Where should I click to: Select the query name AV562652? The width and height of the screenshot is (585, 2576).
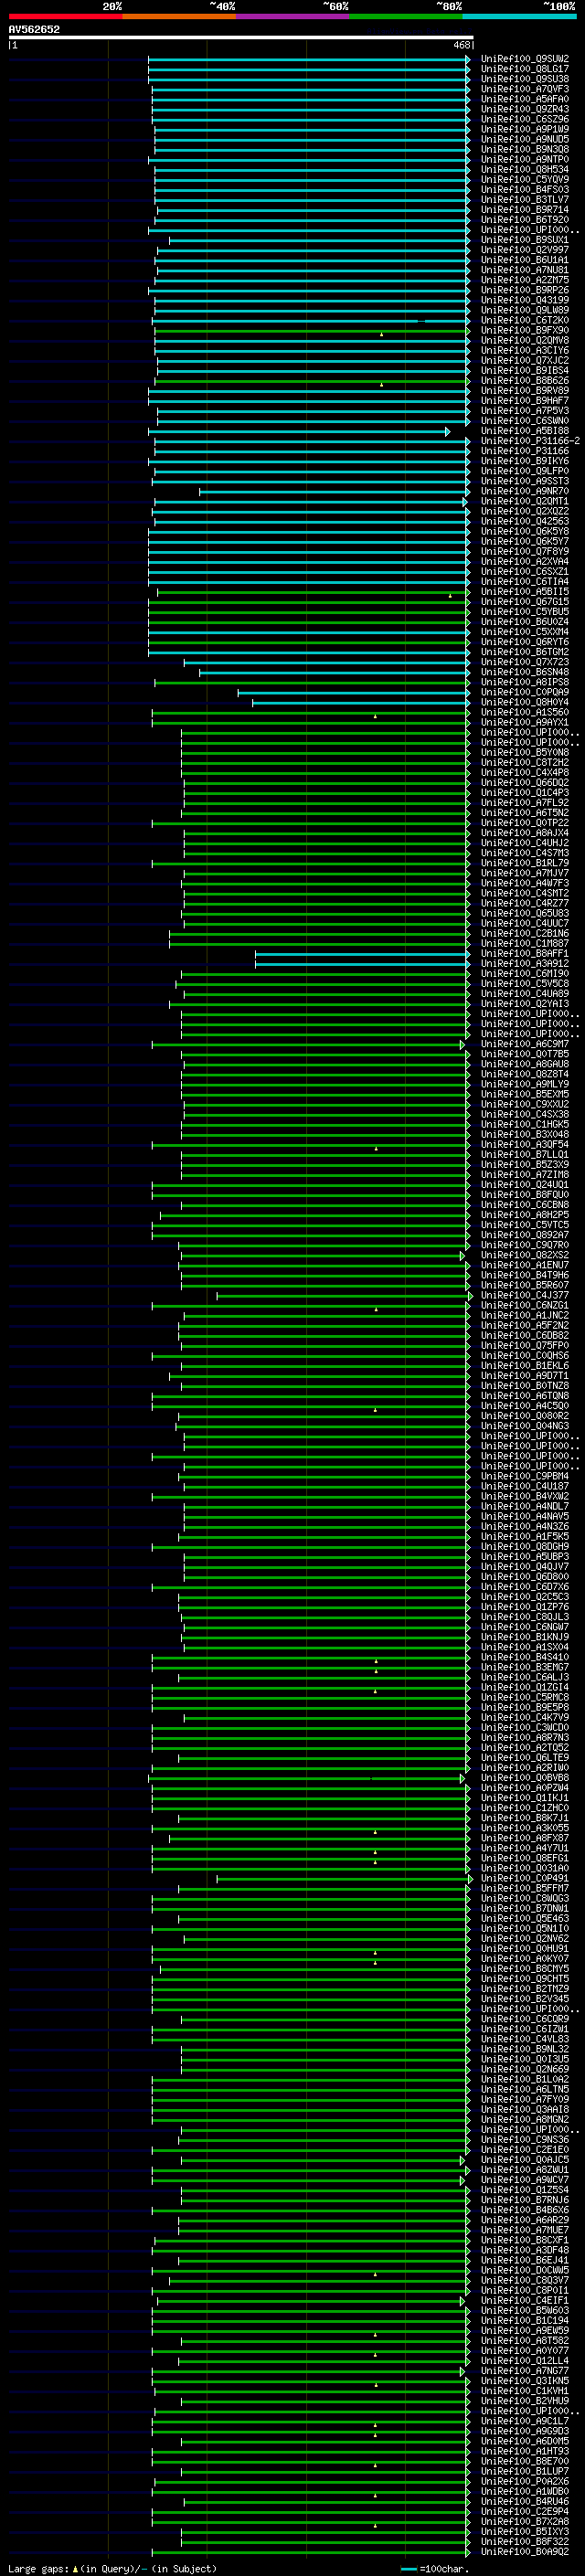34,29
